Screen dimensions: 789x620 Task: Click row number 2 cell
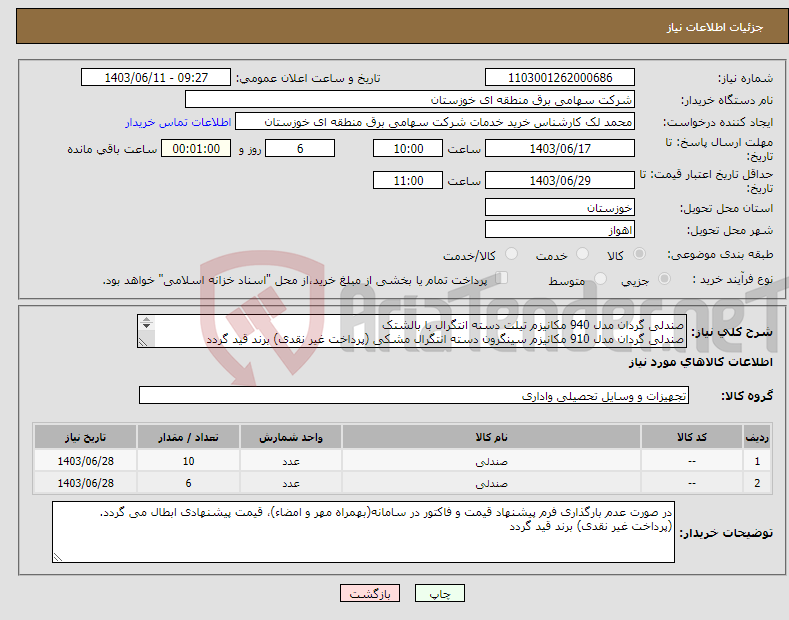pyautogui.click(x=757, y=483)
